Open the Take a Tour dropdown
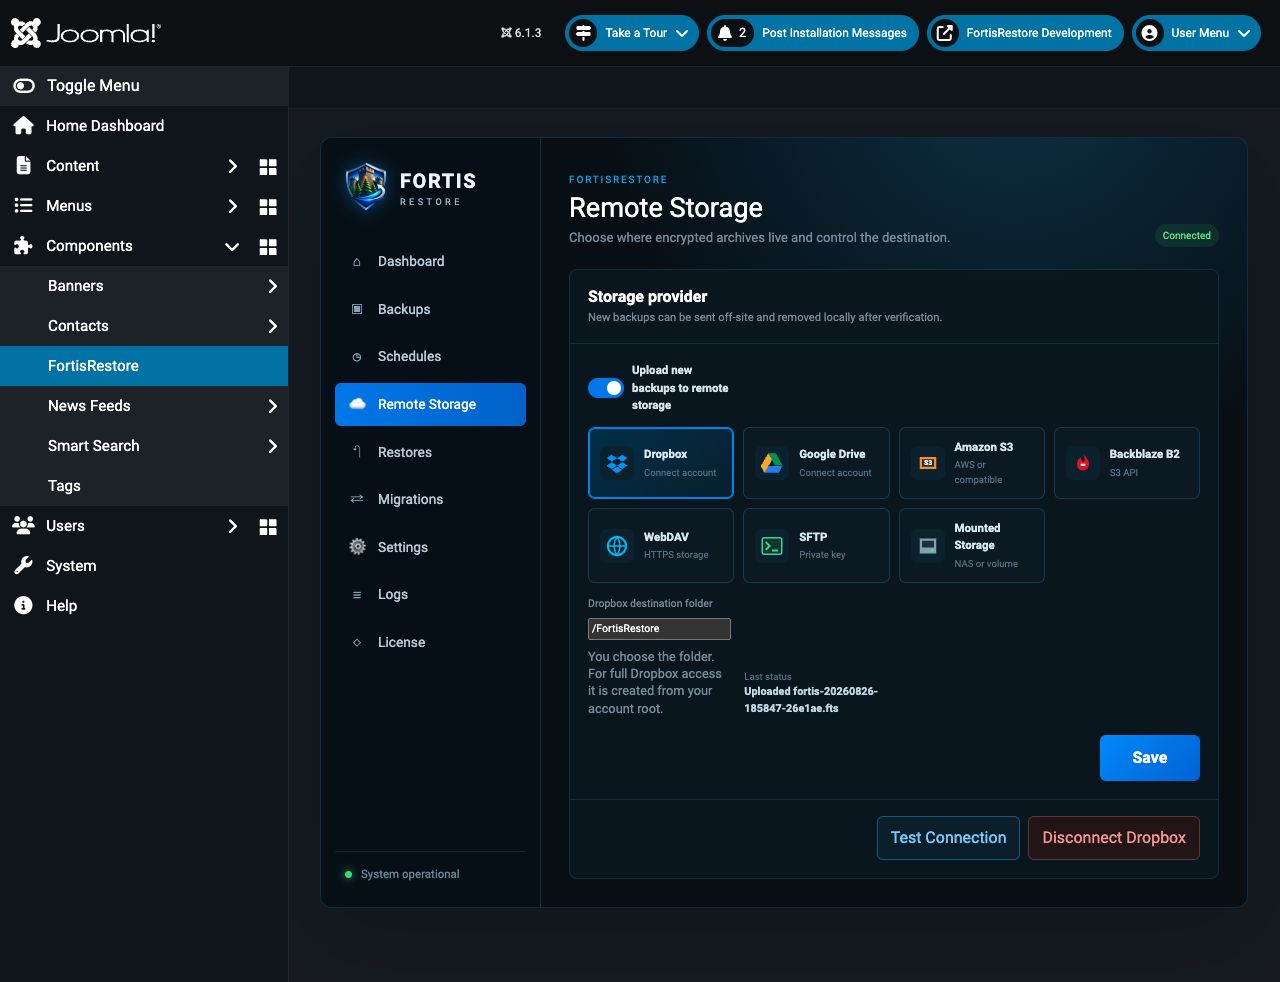This screenshot has width=1280, height=982. pos(632,33)
